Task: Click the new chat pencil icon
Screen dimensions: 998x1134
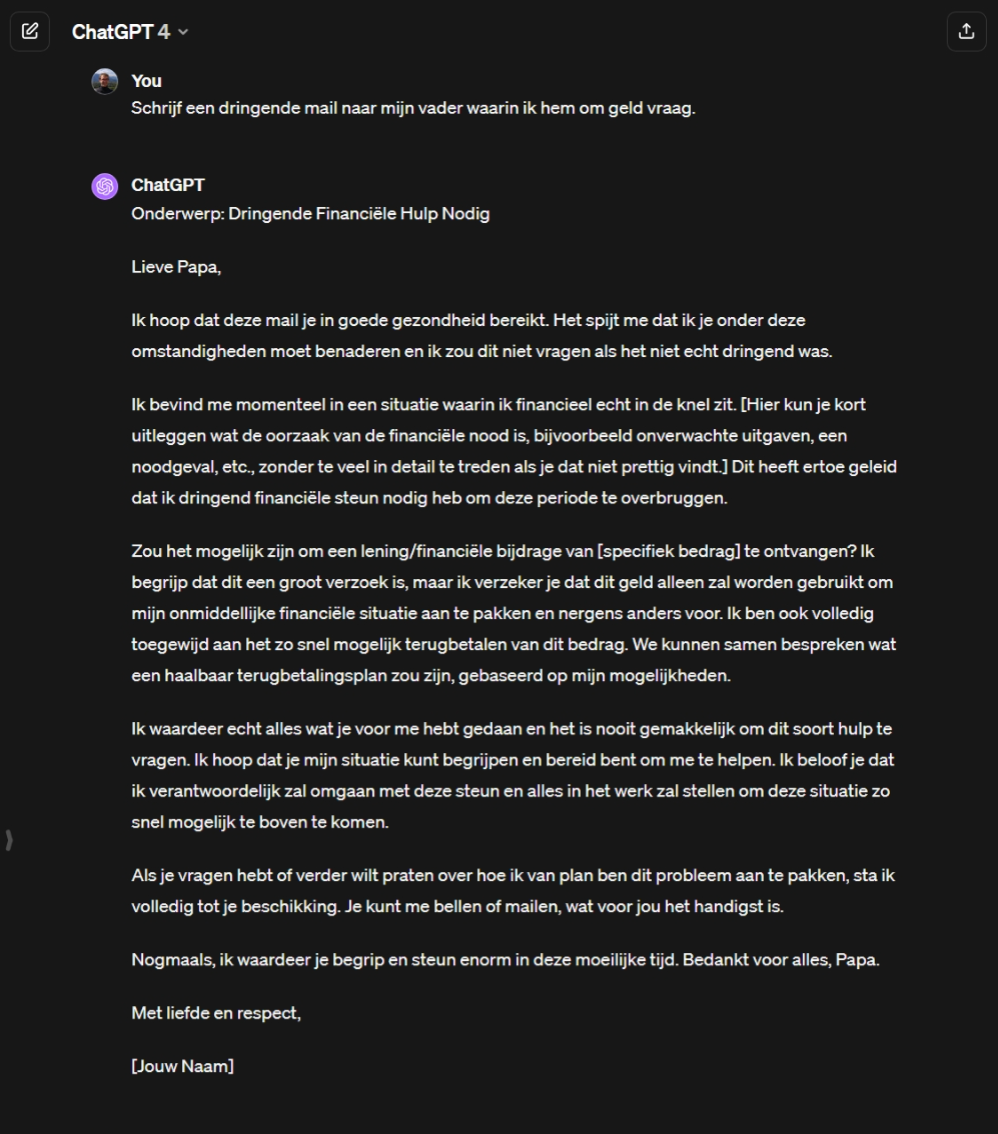Action: [x=29, y=31]
